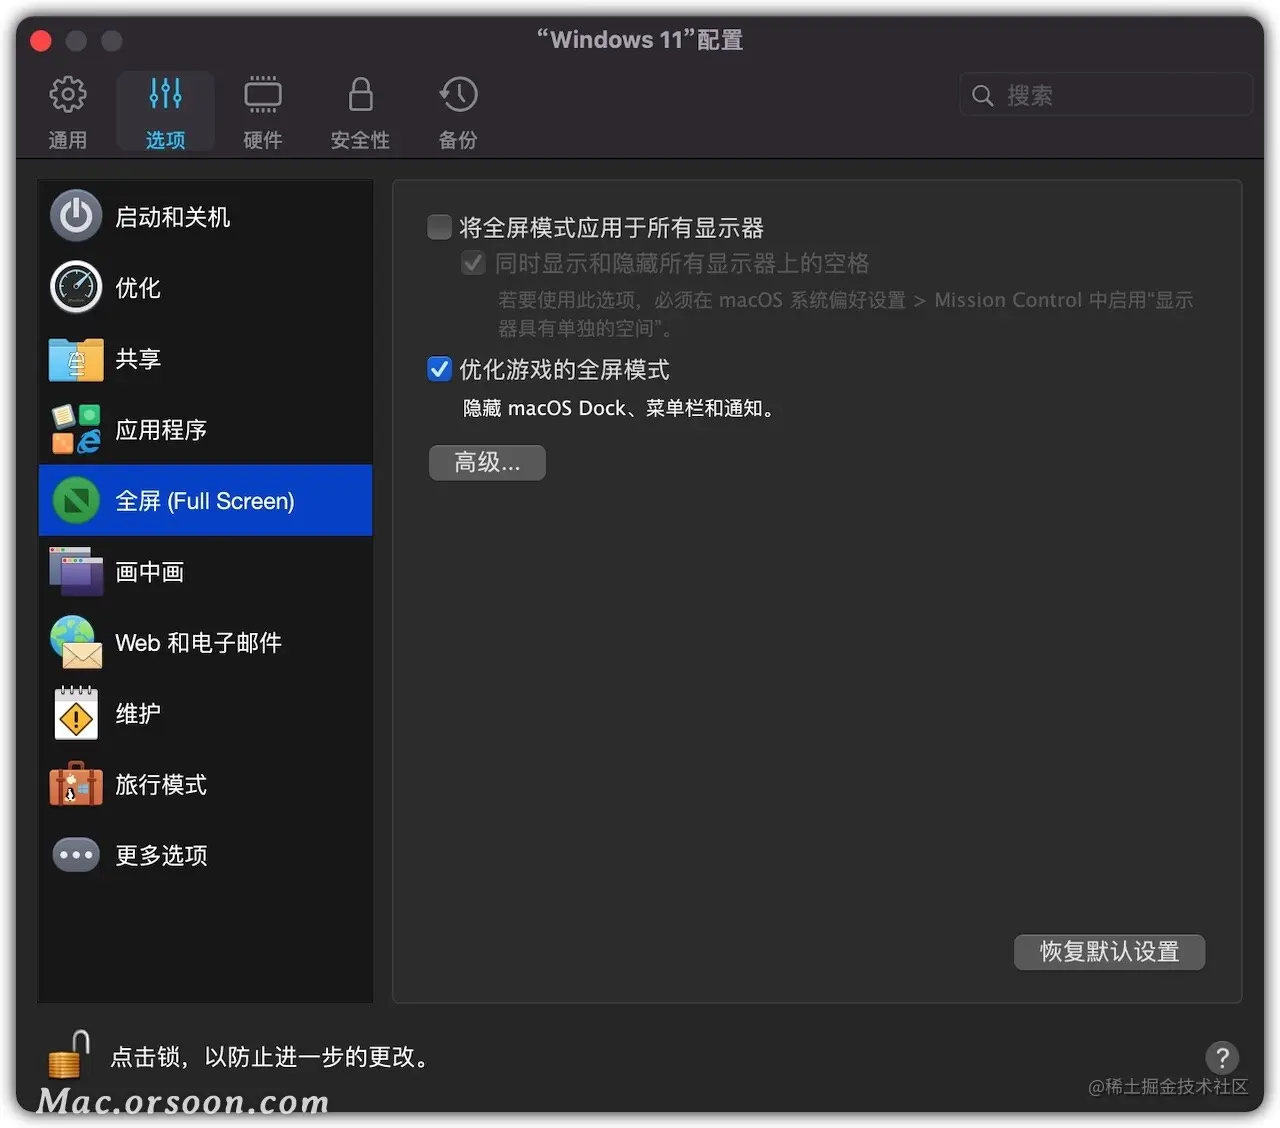
Task: Switch to the 通用 tab label
Action: pos(68,140)
